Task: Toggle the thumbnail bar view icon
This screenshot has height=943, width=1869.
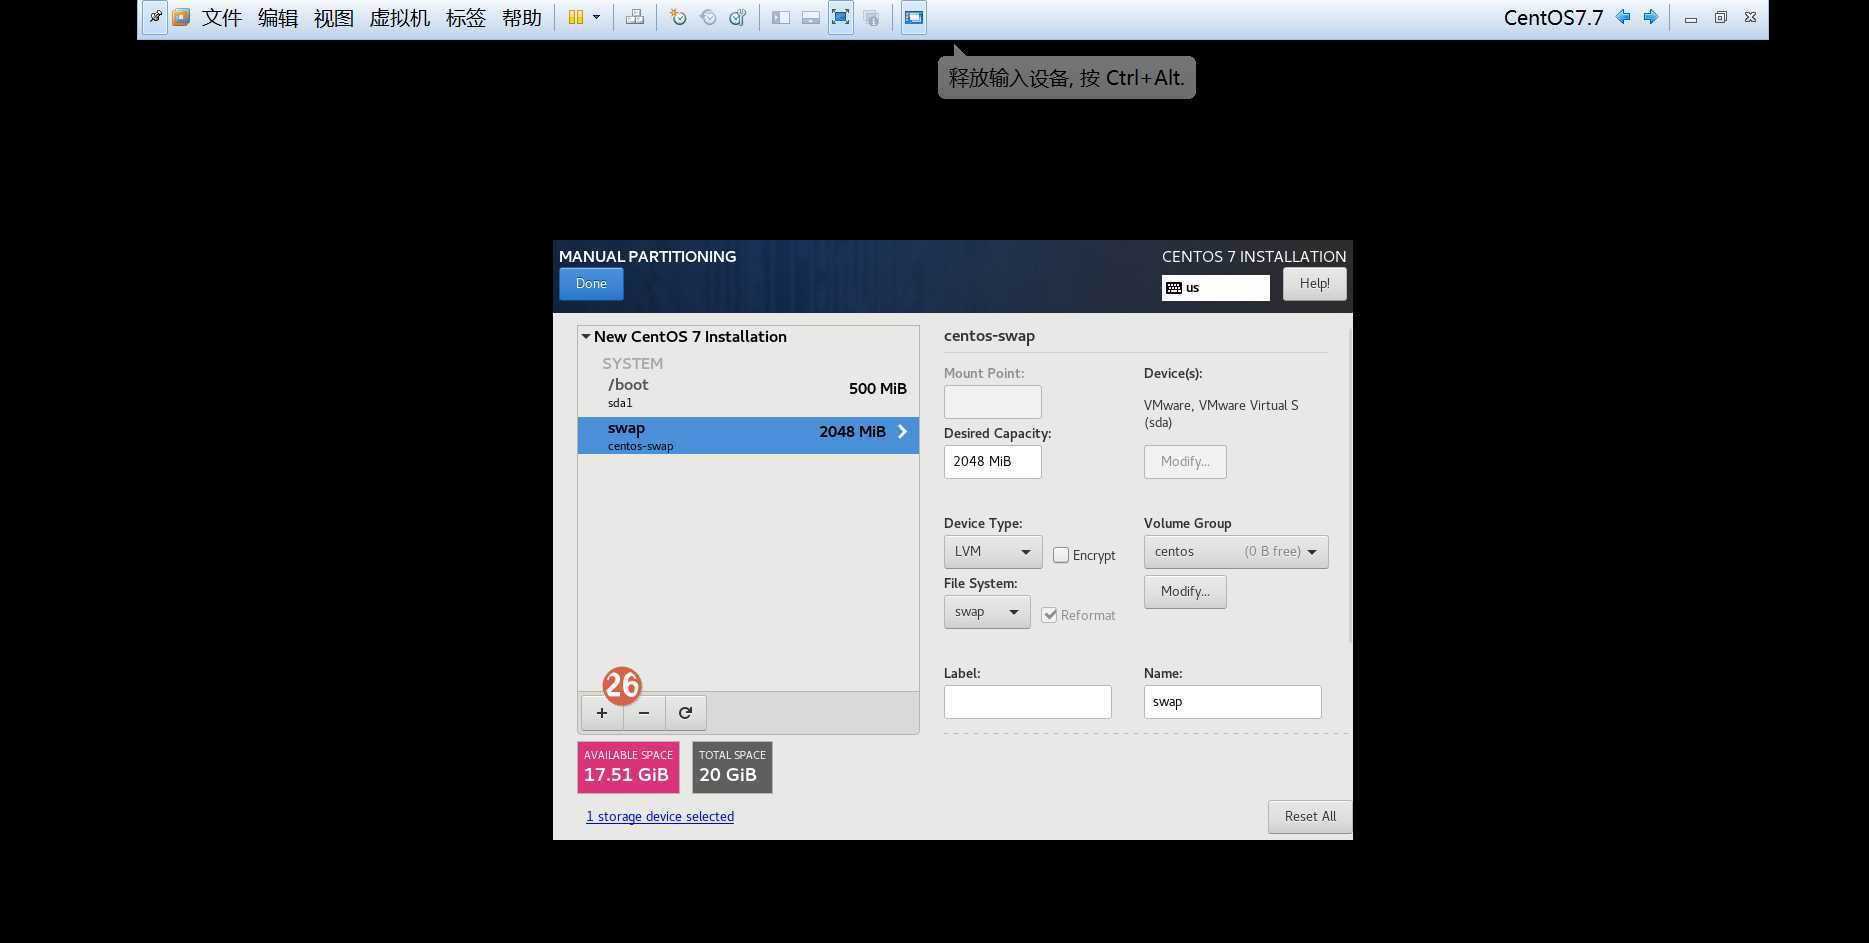Action: click(811, 17)
